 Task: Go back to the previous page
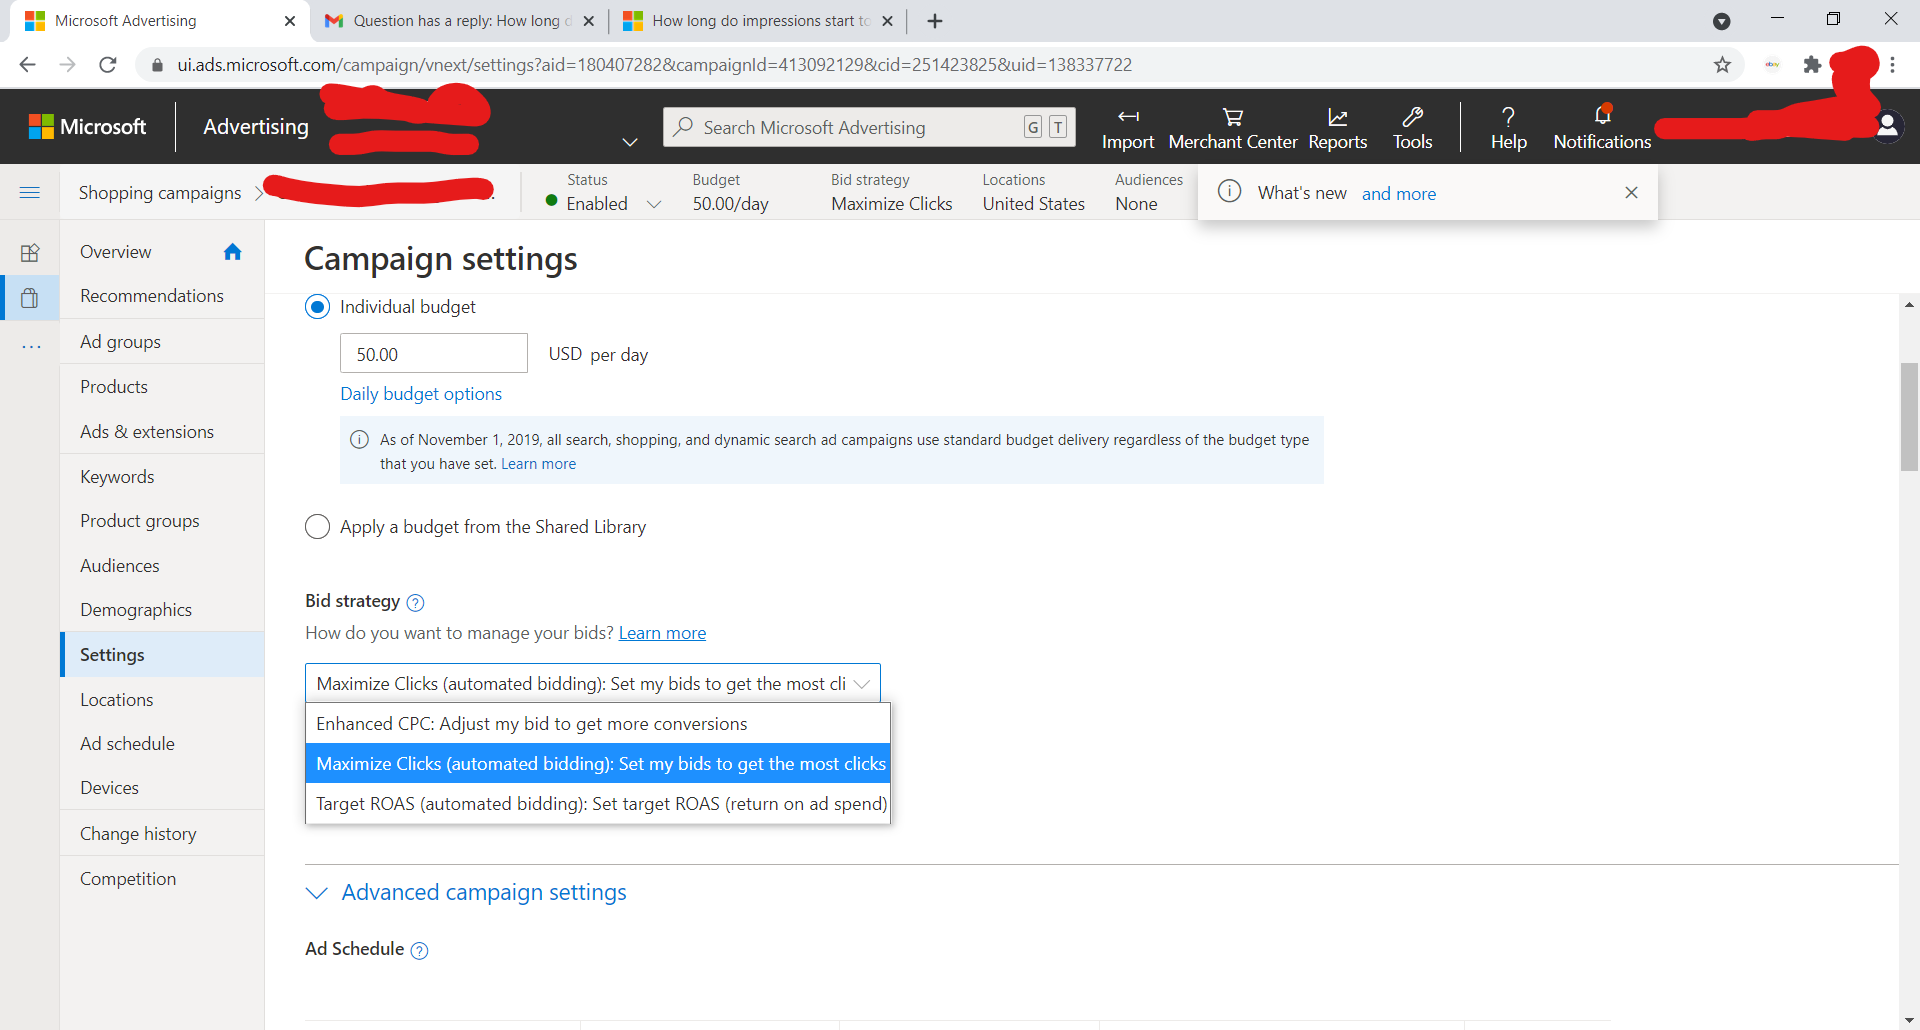point(28,65)
